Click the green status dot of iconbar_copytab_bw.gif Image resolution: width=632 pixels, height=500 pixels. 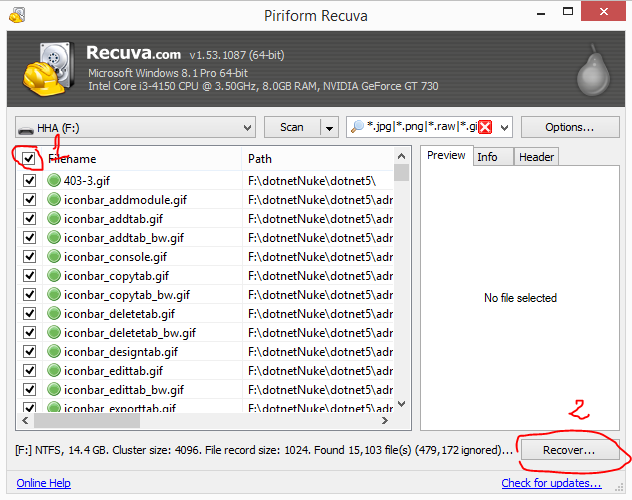[54, 294]
